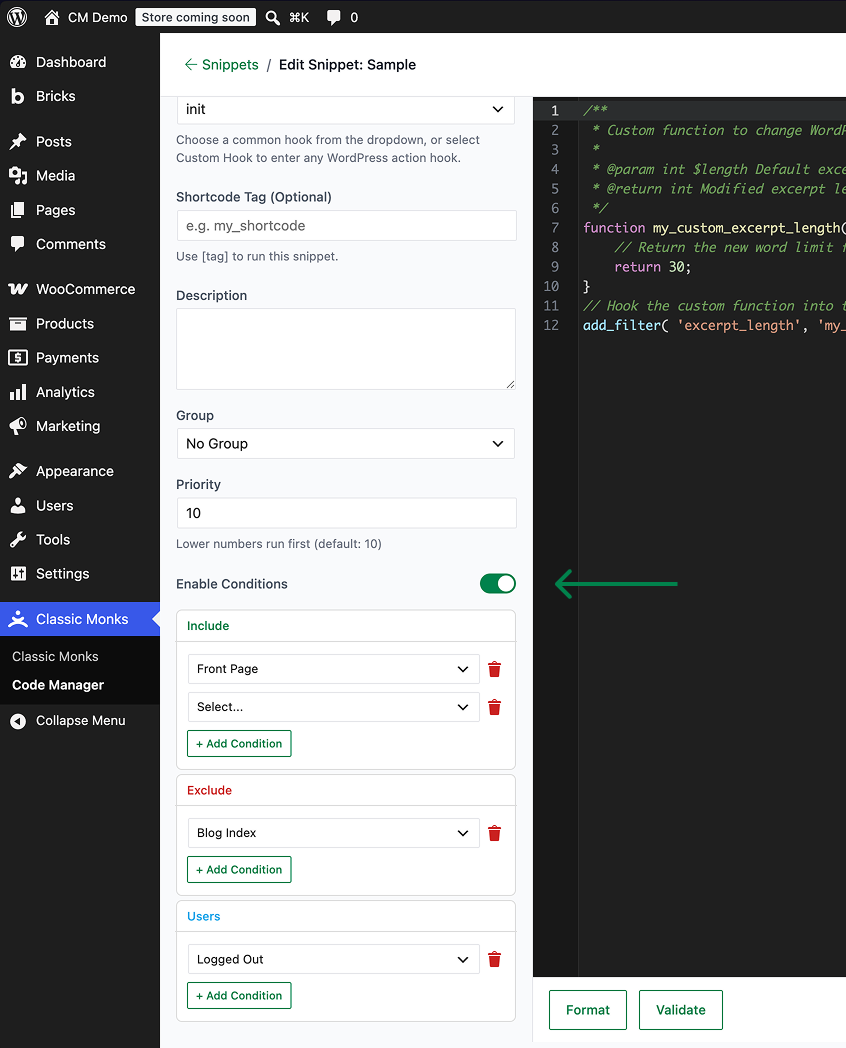The width and height of the screenshot is (846, 1048).
Task: Go back via the Snippets link
Action: click(x=222, y=65)
